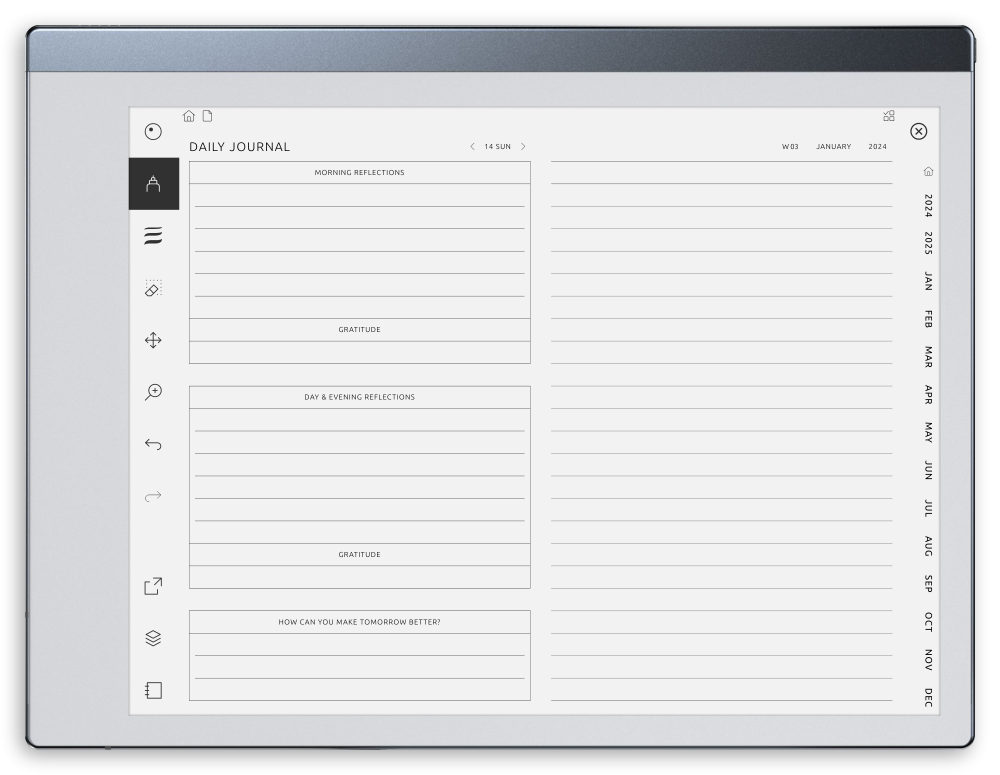The width and height of the screenshot is (1000, 775).
Task: Open week W03 link
Action: (x=790, y=147)
